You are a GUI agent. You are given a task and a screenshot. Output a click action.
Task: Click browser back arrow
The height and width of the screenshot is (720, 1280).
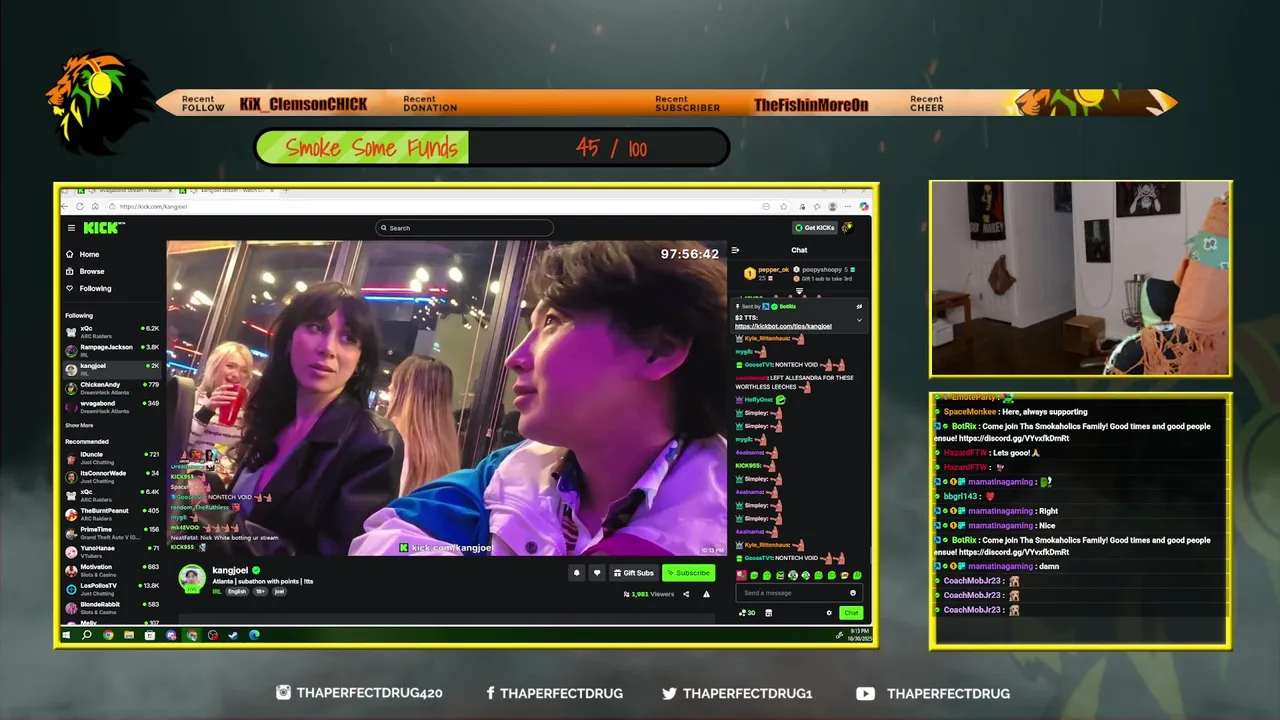pos(64,206)
